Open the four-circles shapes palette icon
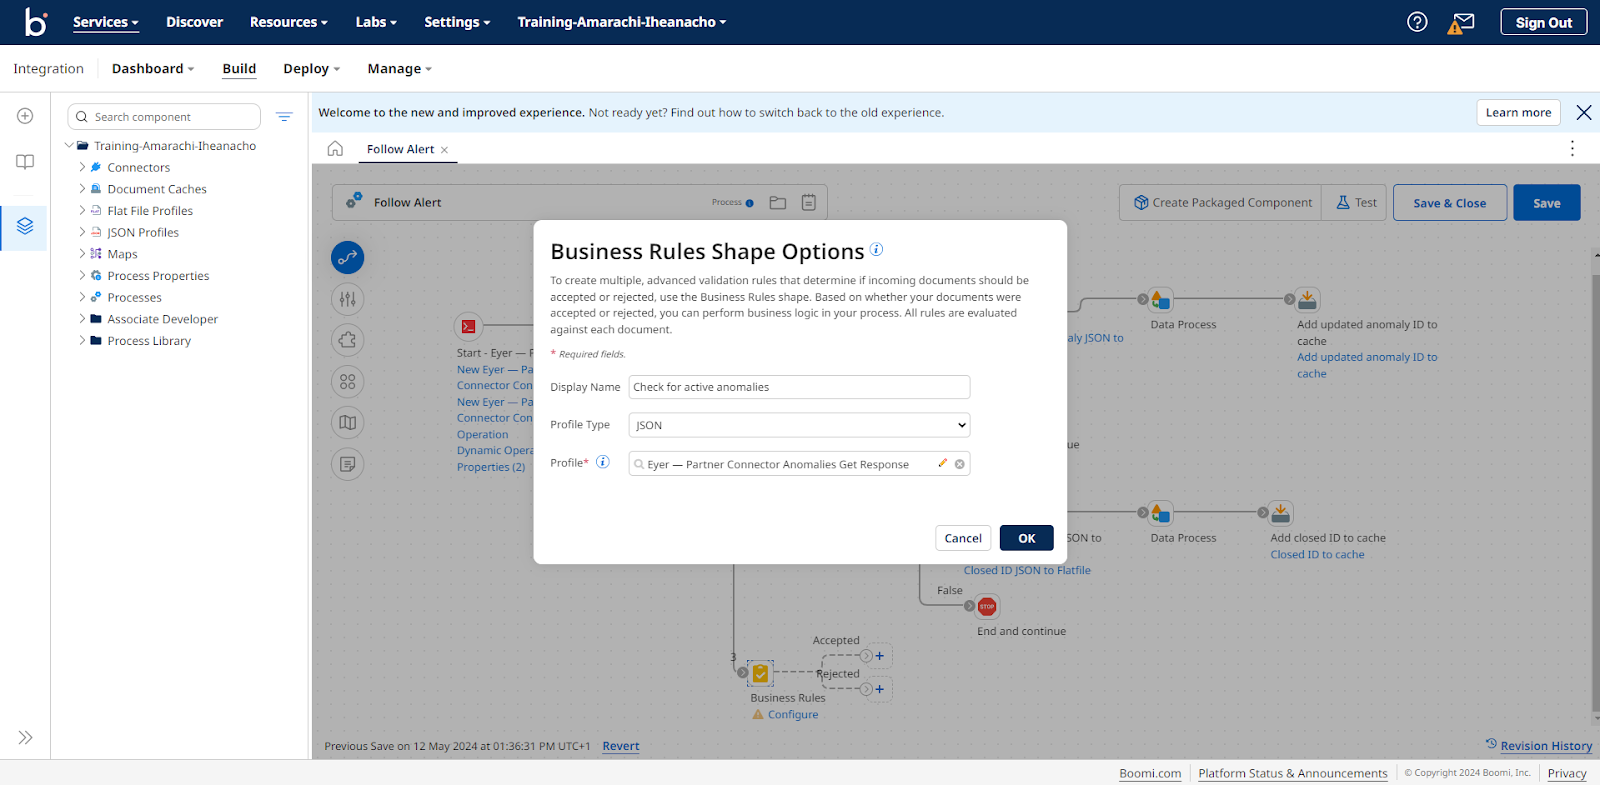Image resolution: width=1600 pixels, height=785 pixels. (x=347, y=381)
